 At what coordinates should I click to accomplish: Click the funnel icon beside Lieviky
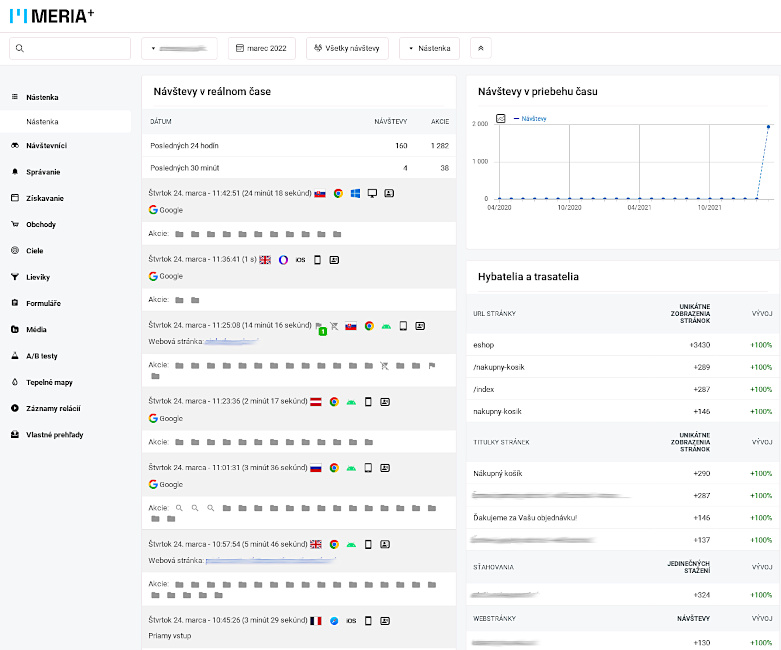pos(15,277)
